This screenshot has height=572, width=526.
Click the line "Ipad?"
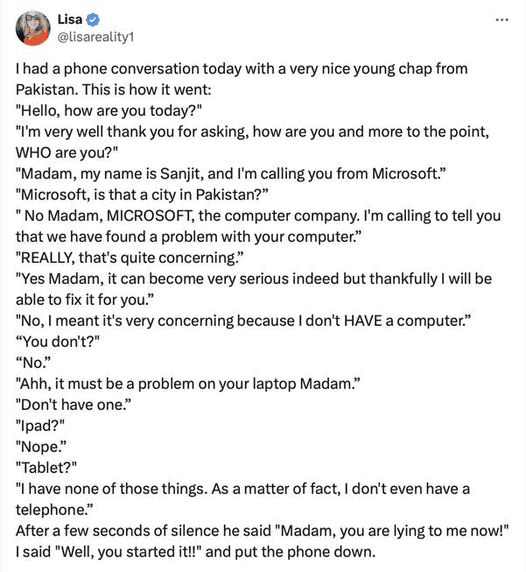(40, 426)
